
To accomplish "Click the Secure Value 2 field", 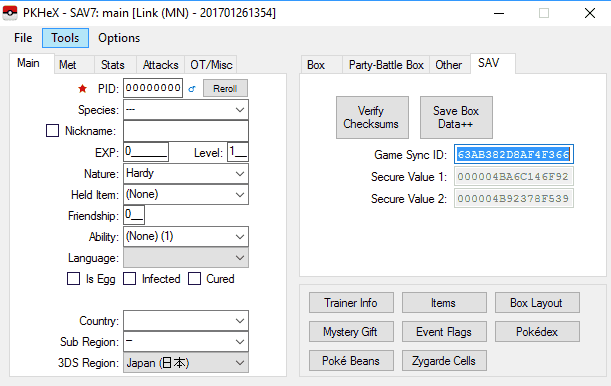I will click(x=514, y=198).
